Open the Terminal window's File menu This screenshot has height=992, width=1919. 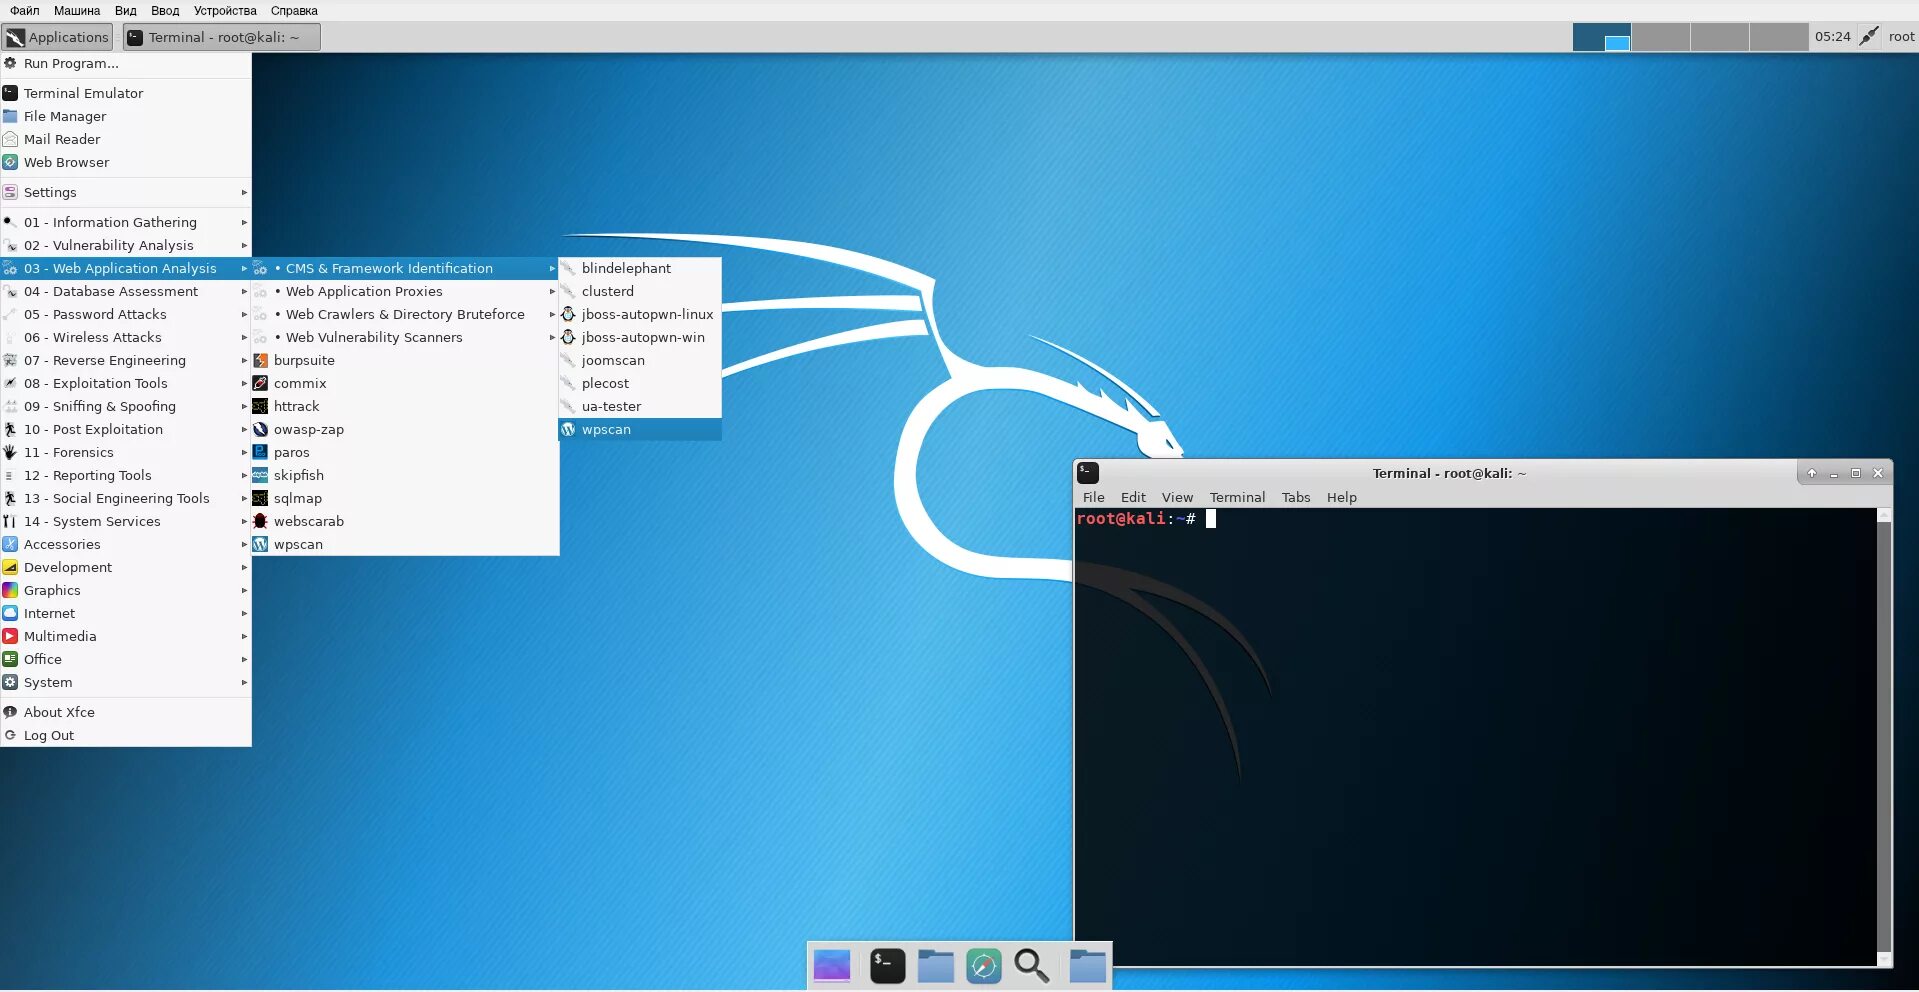pos(1094,497)
